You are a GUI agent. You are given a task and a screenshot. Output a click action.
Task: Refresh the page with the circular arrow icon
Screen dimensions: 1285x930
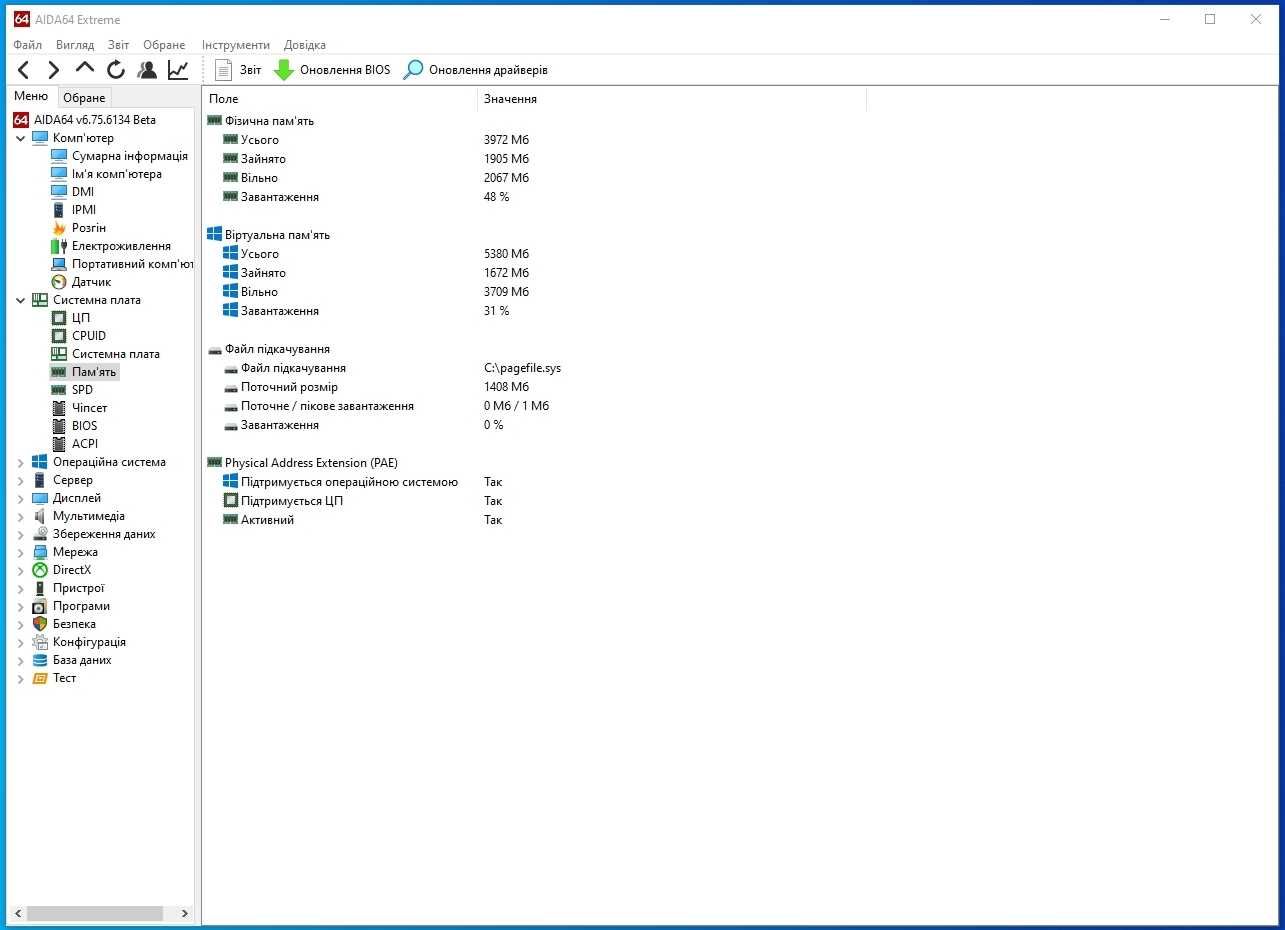[x=116, y=70]
